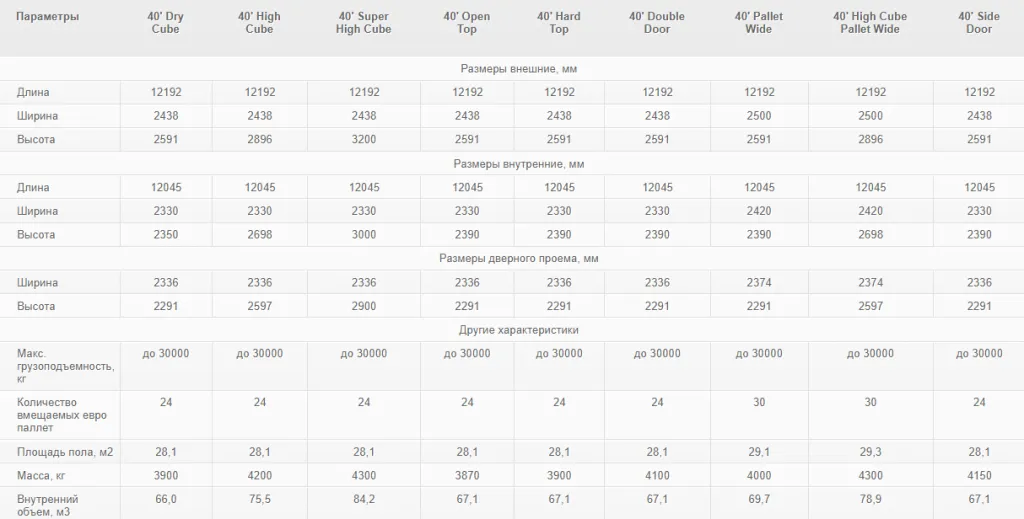Click the Площадь пола, м2 row label
Screen dimensions: 1024x519
coord(65,452)
